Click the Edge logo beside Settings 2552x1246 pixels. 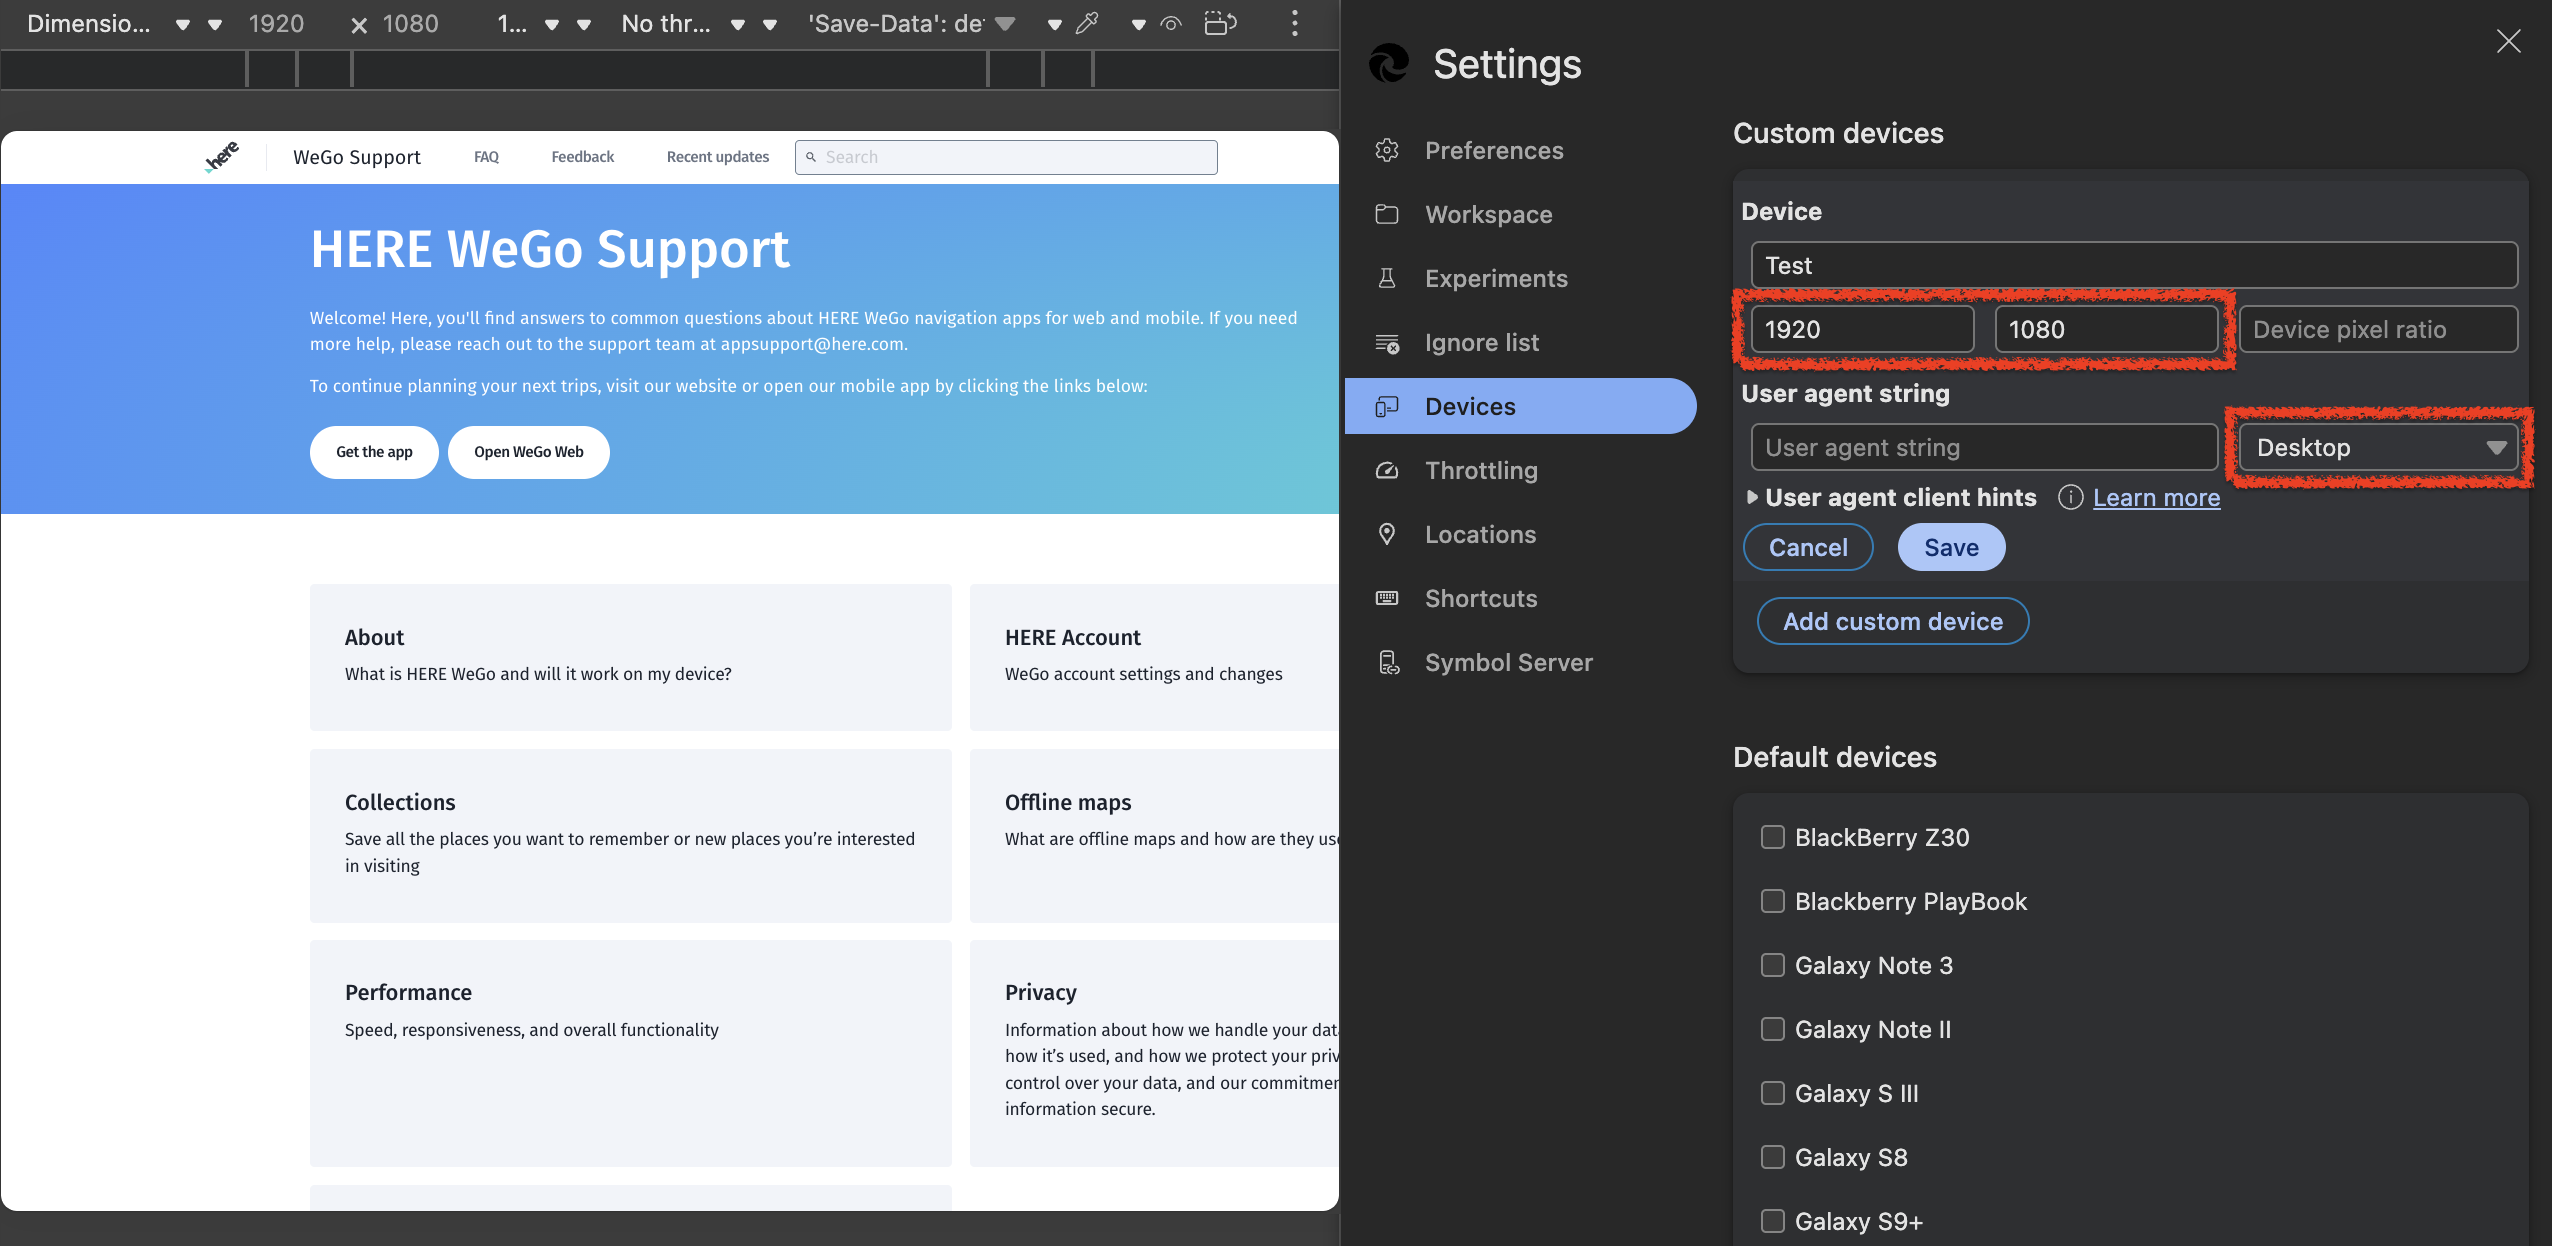(1389, 64)
